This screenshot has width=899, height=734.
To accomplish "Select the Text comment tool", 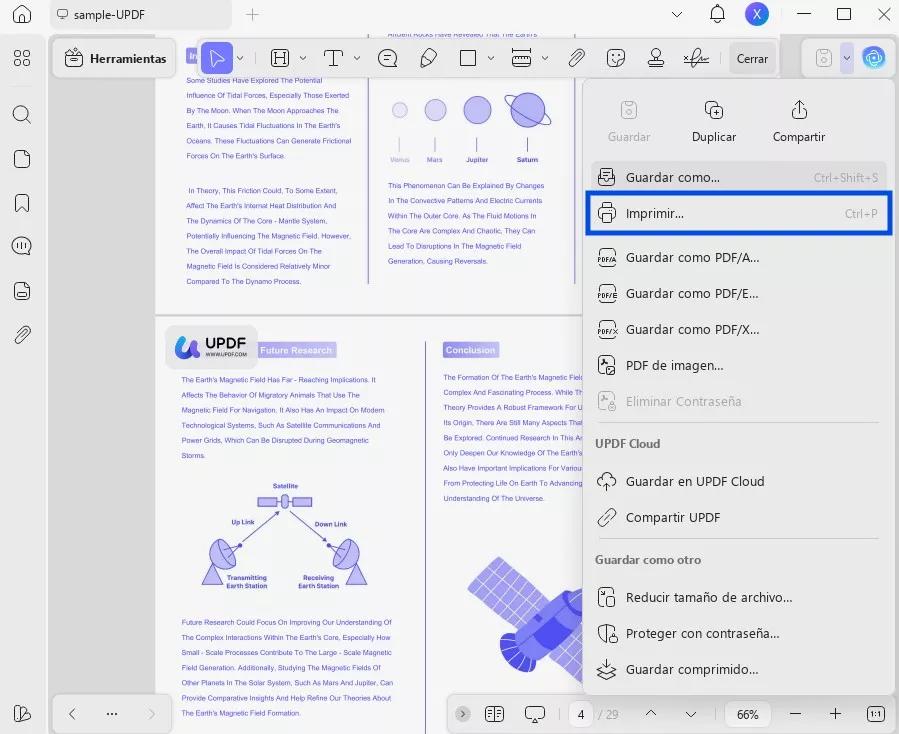I will point(333,58).
